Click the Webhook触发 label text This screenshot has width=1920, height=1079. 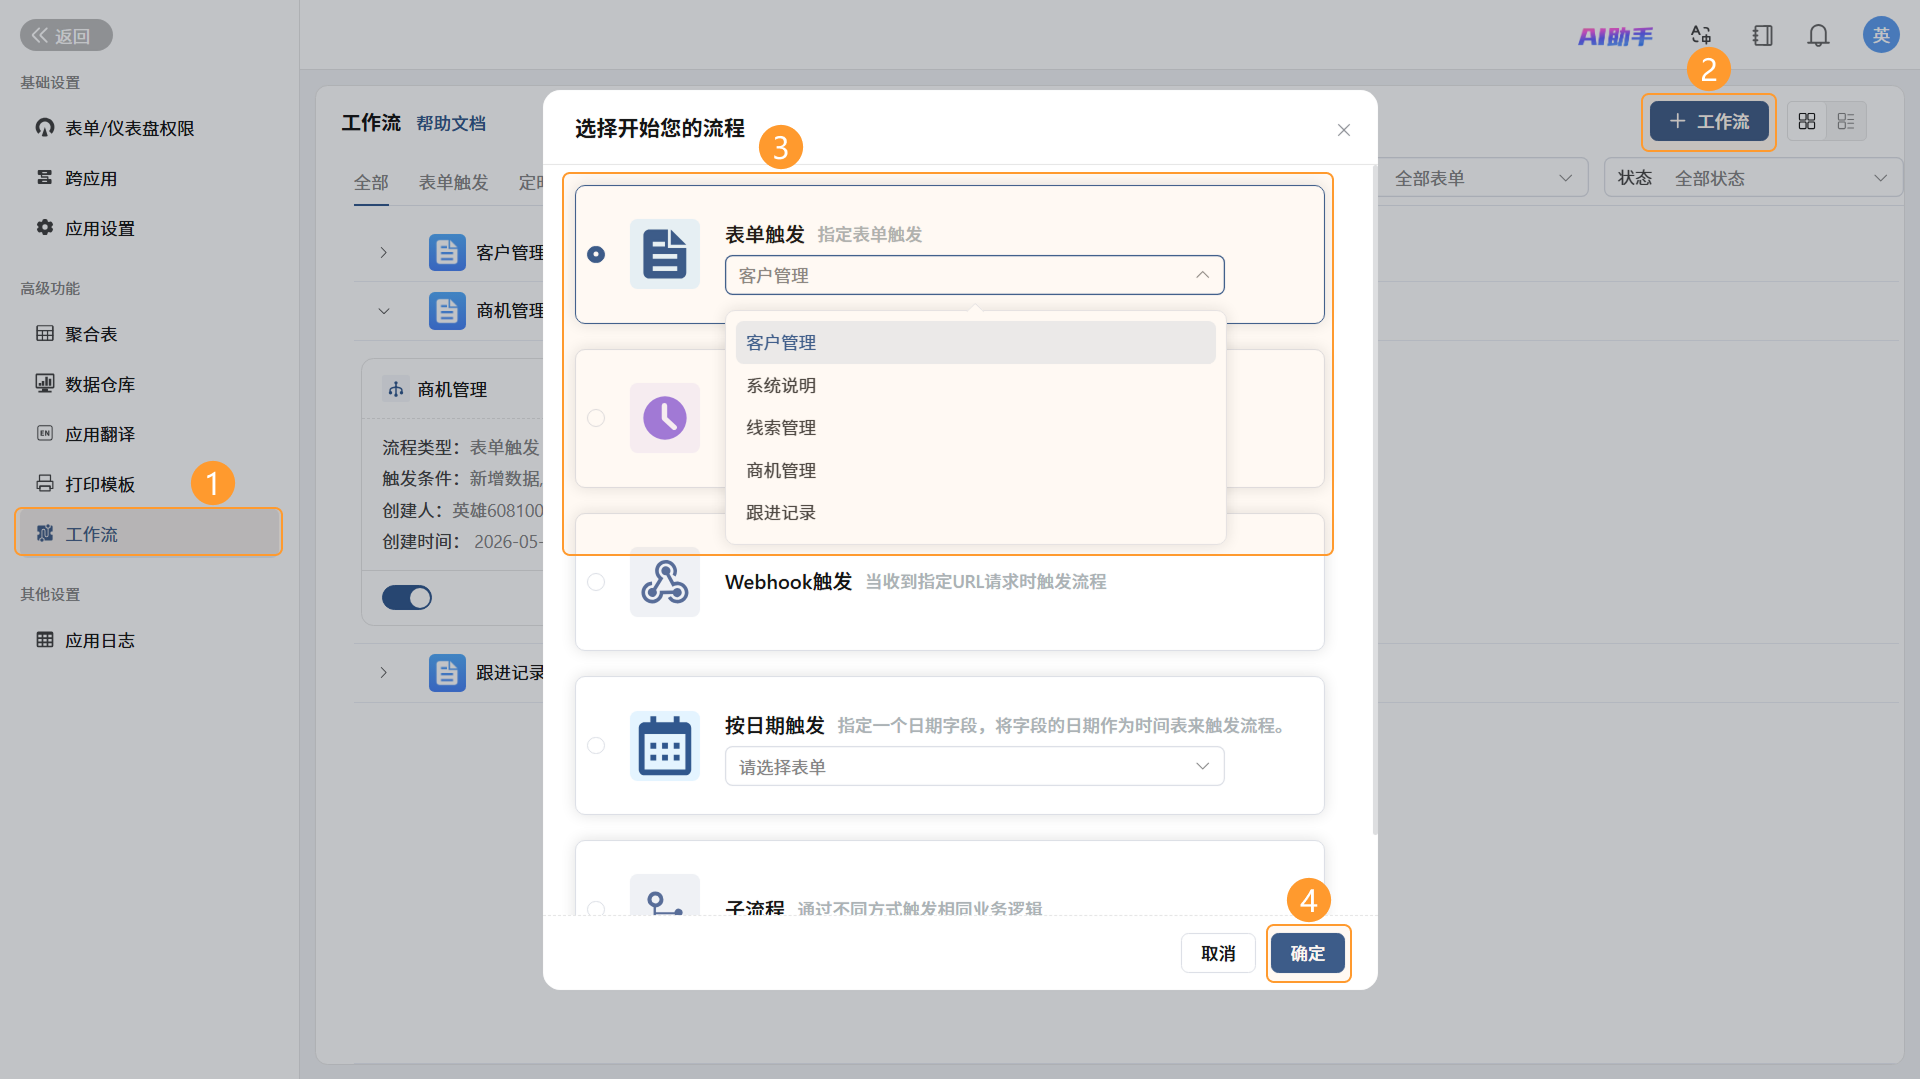[x=788, y=582]
